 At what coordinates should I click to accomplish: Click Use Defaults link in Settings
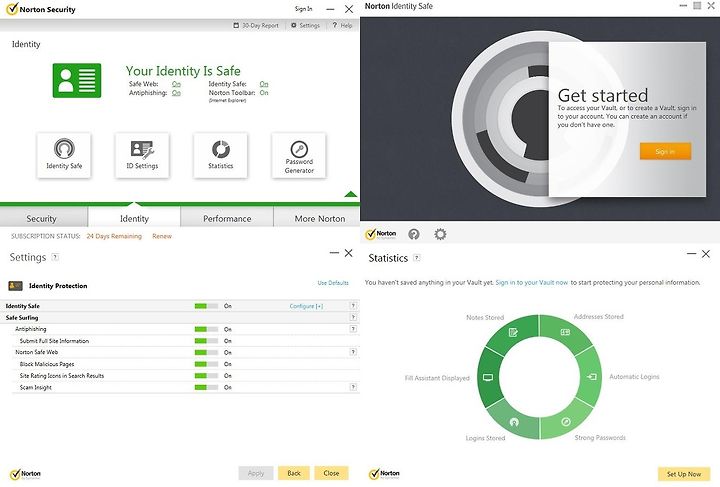pyautogui.click(x=333, y=283)
